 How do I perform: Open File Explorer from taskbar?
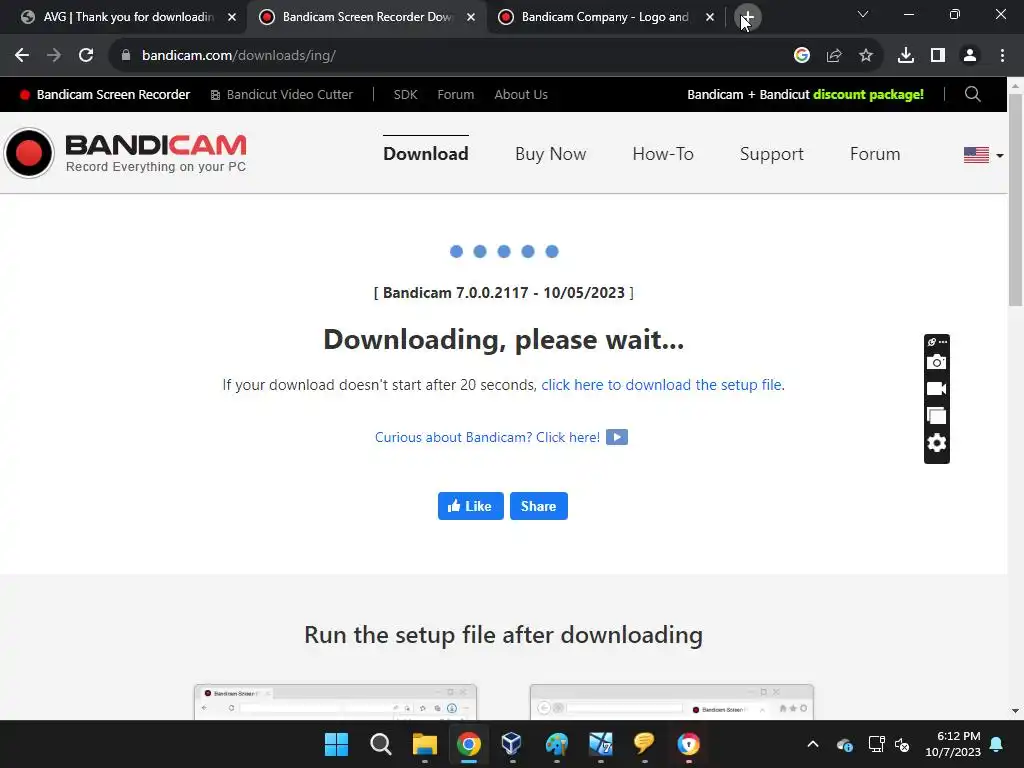click(x=424, y=744)
